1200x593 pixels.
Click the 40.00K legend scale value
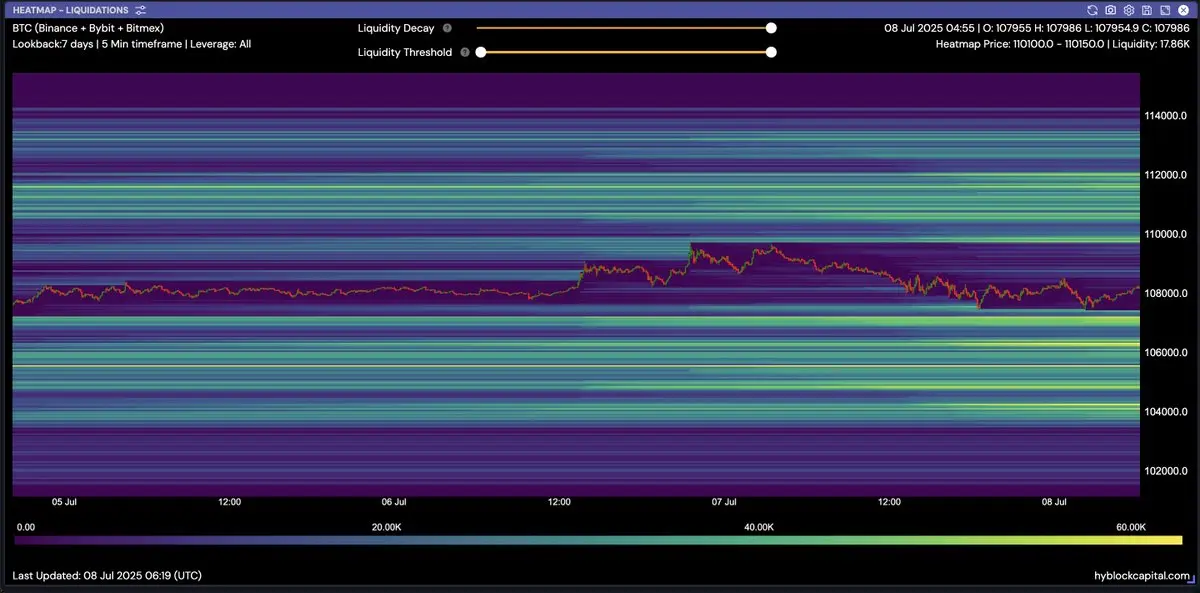pos(759,526)
